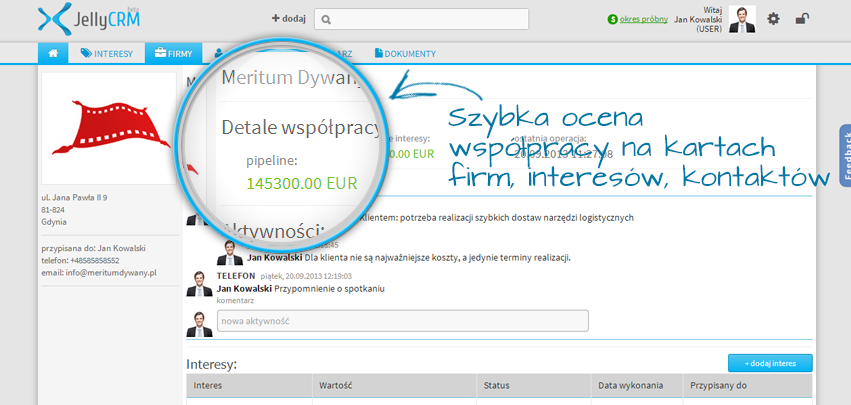Screen dimensions: 851x405
Task: Click the '+ dodaj' button
Action: point(290,19)
